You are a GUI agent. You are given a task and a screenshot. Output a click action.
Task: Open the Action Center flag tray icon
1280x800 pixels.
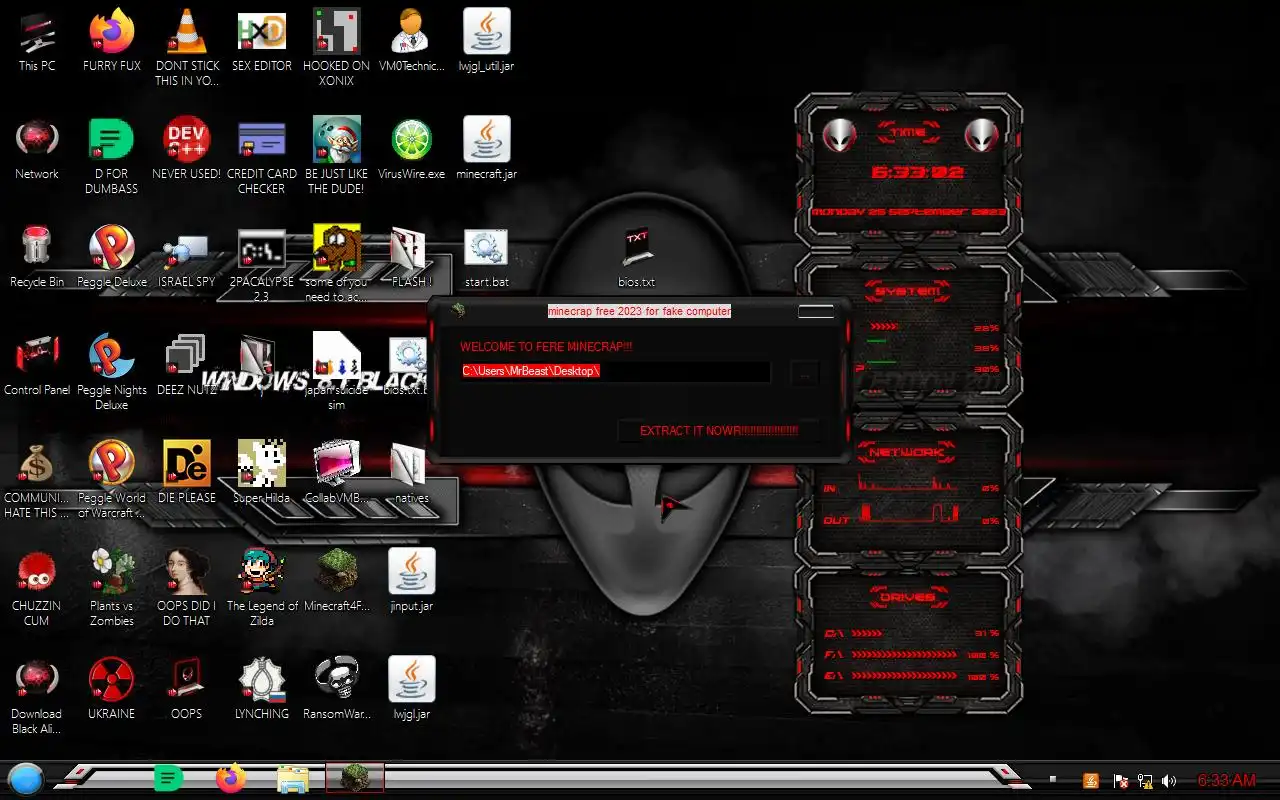coord(1122,780)
